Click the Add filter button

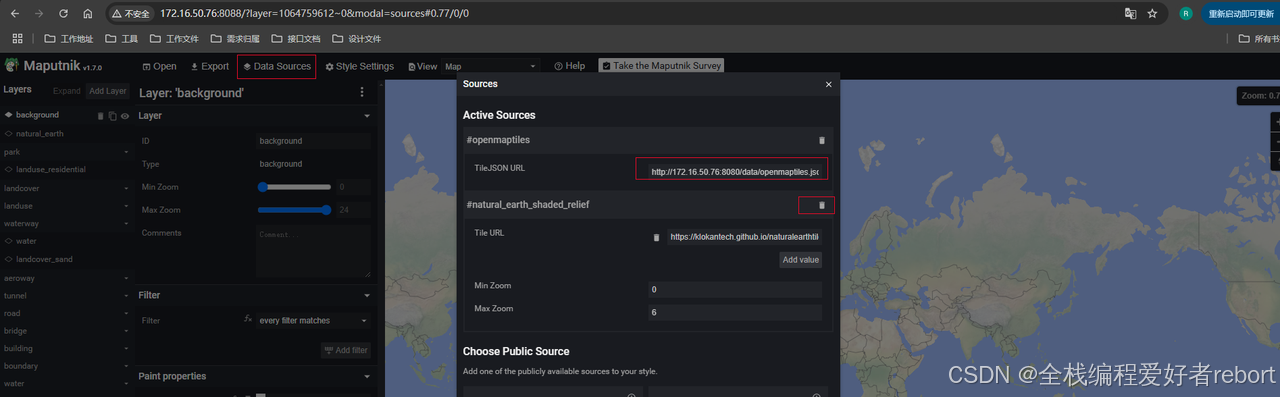(x=346, y=350)
